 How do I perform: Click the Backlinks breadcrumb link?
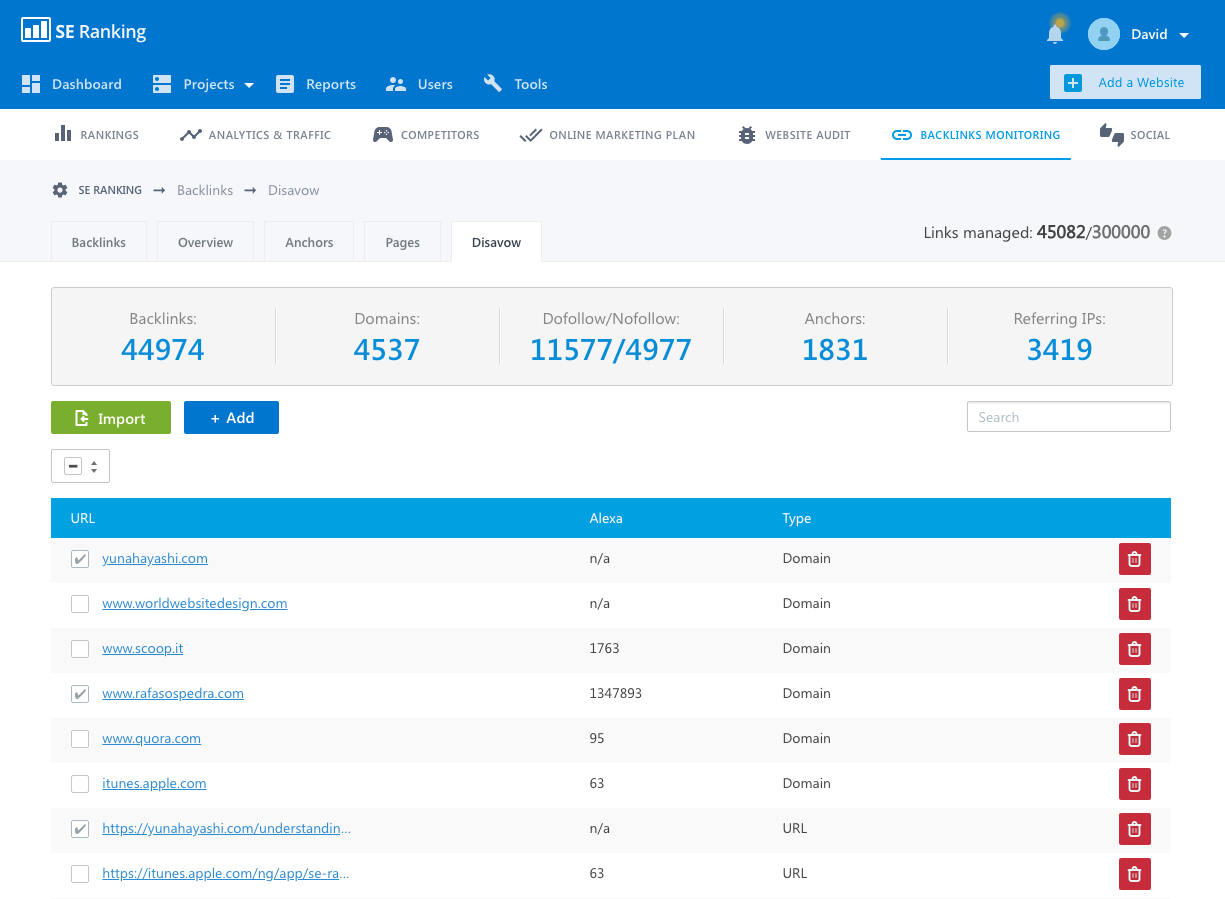205,190
